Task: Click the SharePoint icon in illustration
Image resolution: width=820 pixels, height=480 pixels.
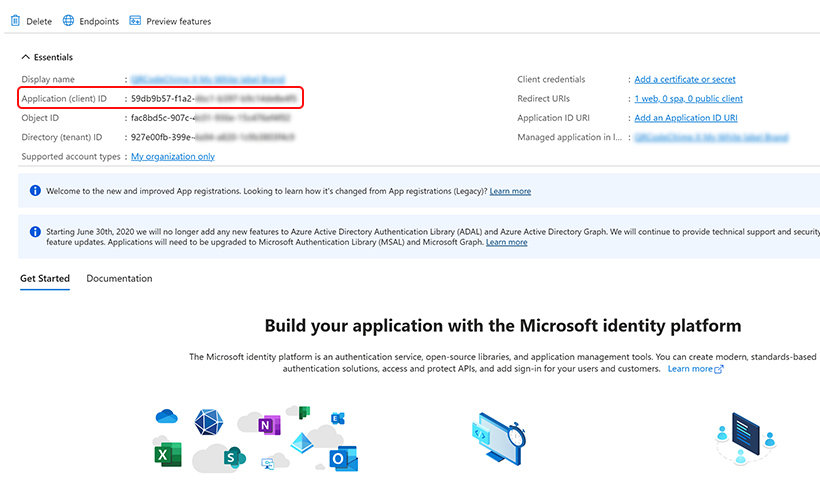Action: [234, 458]
